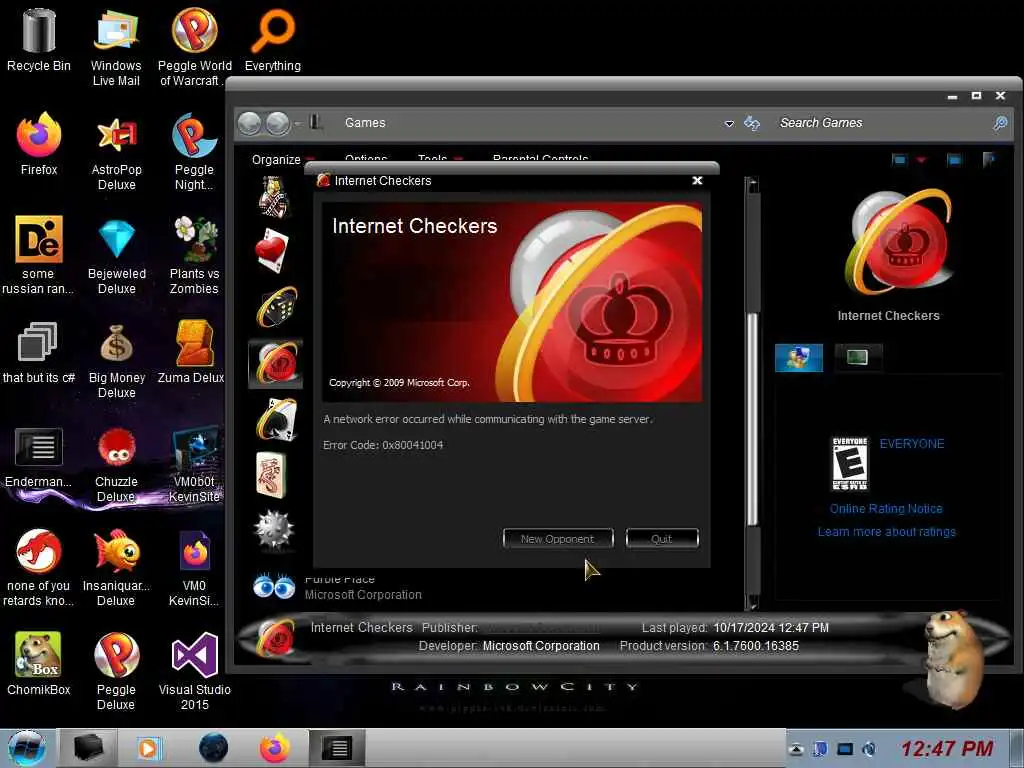Viewport: 1024px width, 768px height.
Task: Select Visual Studio 2015 desktop icon
Action: coord(195,671)
